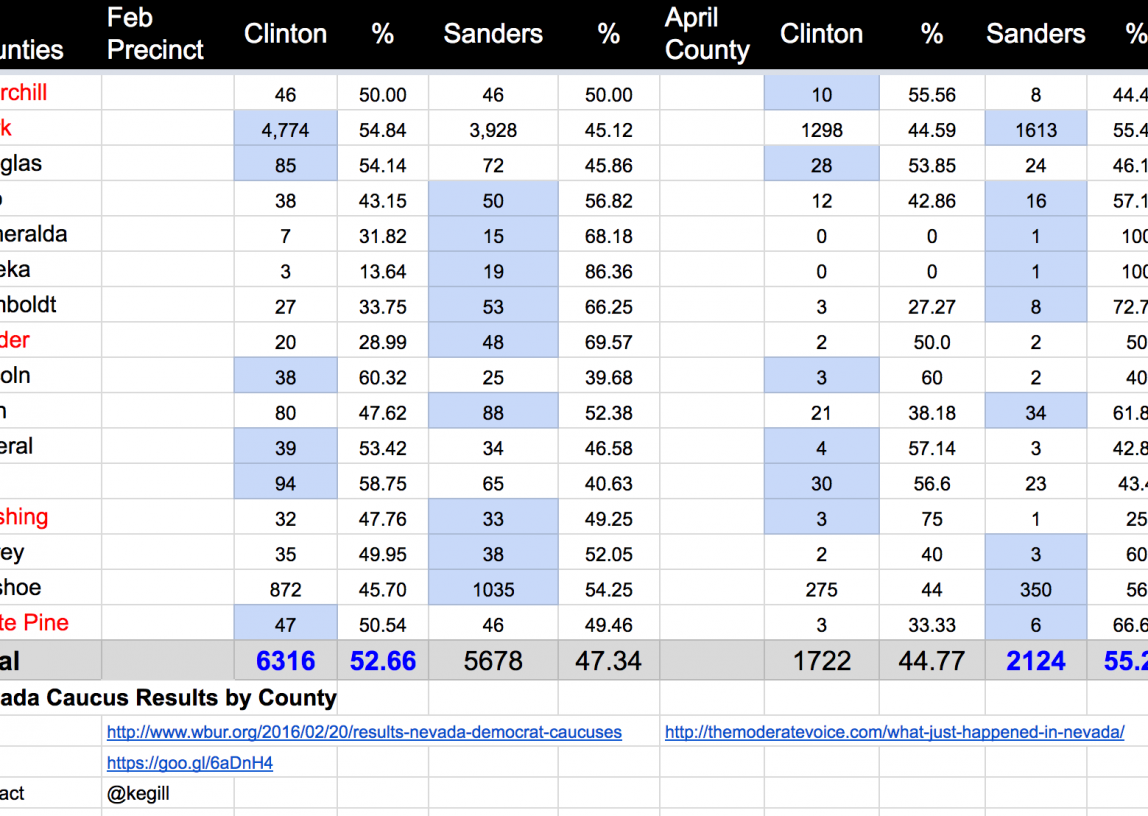Select the cell with value 1298

(x=821, y=130)
